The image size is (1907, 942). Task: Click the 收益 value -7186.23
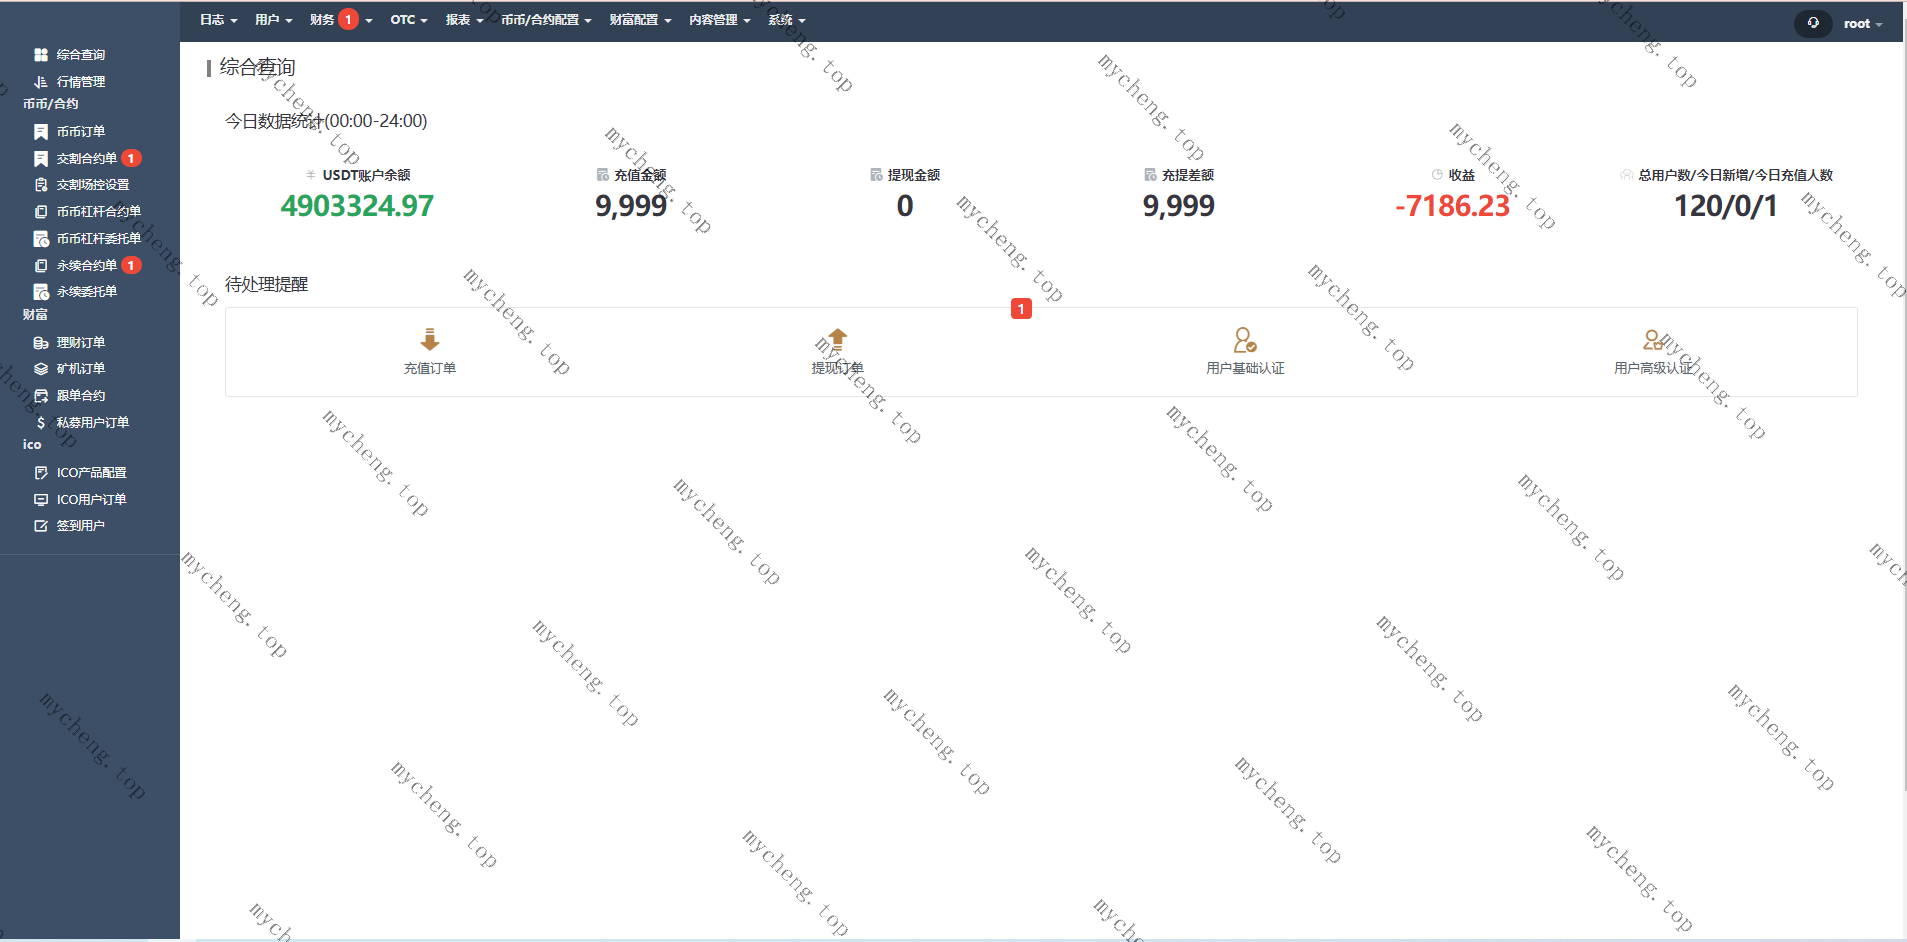(1453, 206)
